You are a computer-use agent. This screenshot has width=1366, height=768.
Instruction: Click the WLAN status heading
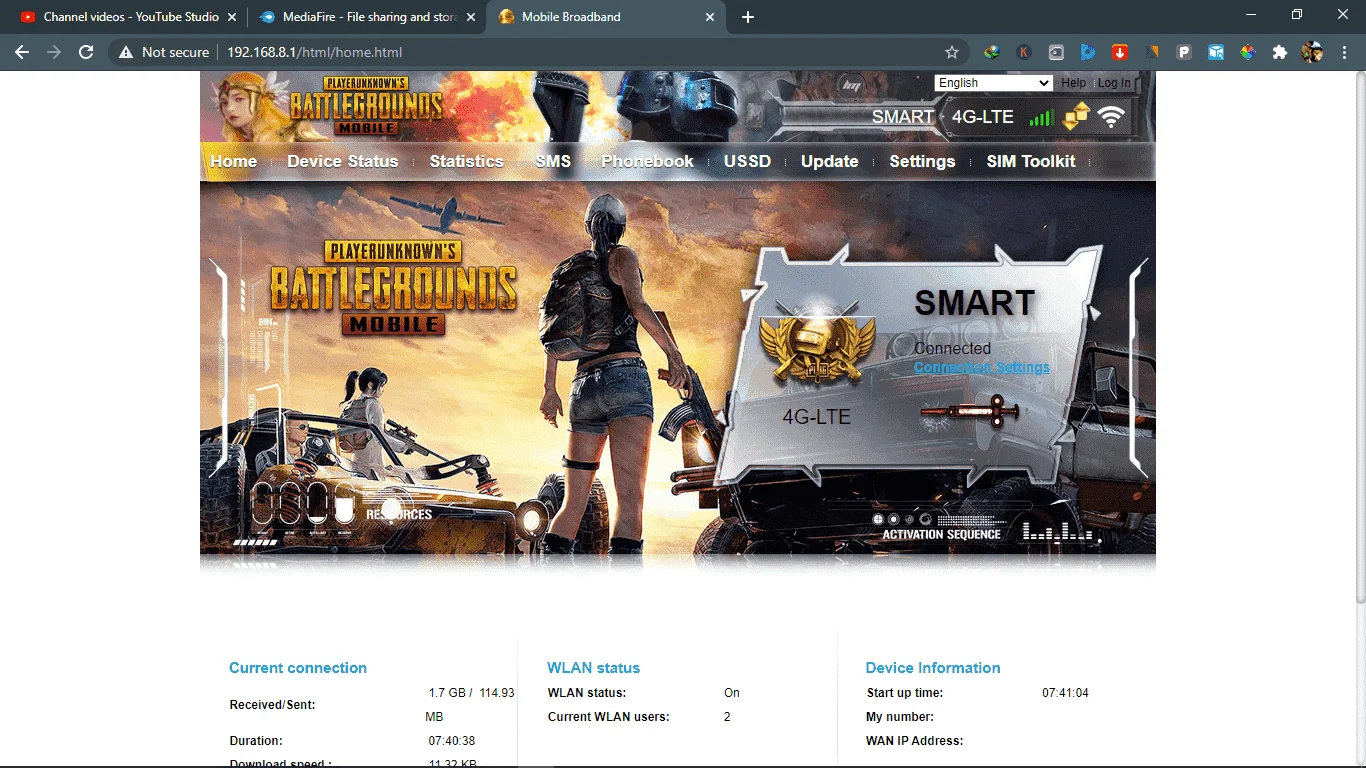click(594, 668)
